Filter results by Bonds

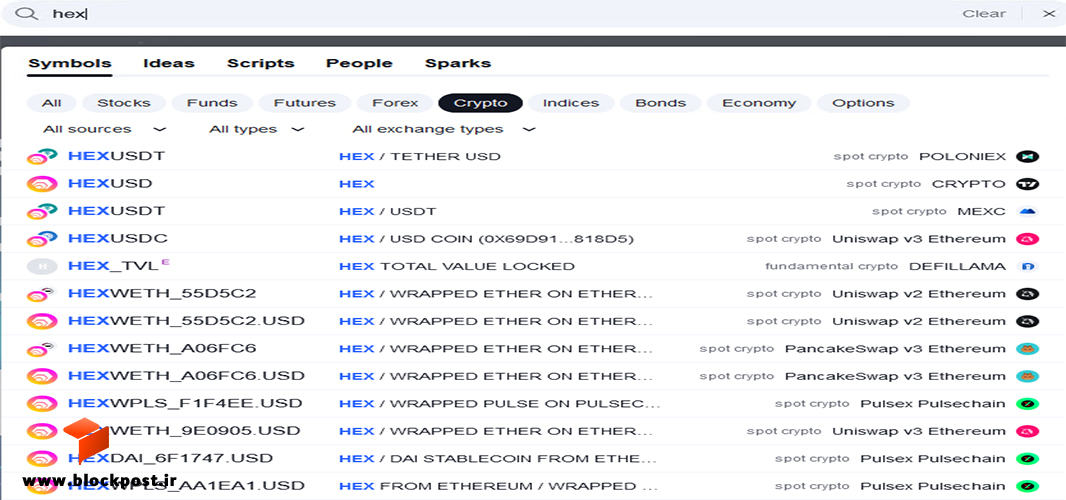click(660, 103)
